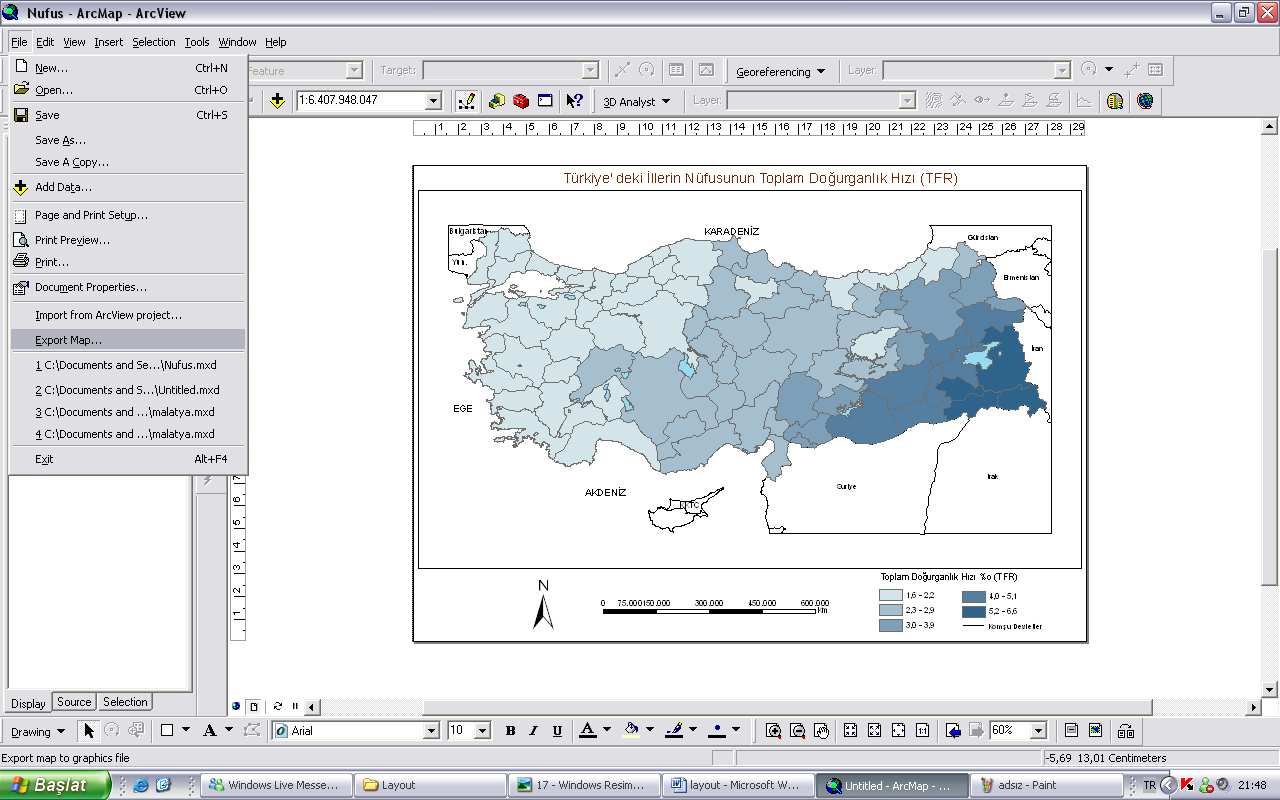Click the vertical scrollbar down arrow
Image resolution: width=1280 pixels, height=800 pixels.
point(1270,689)
